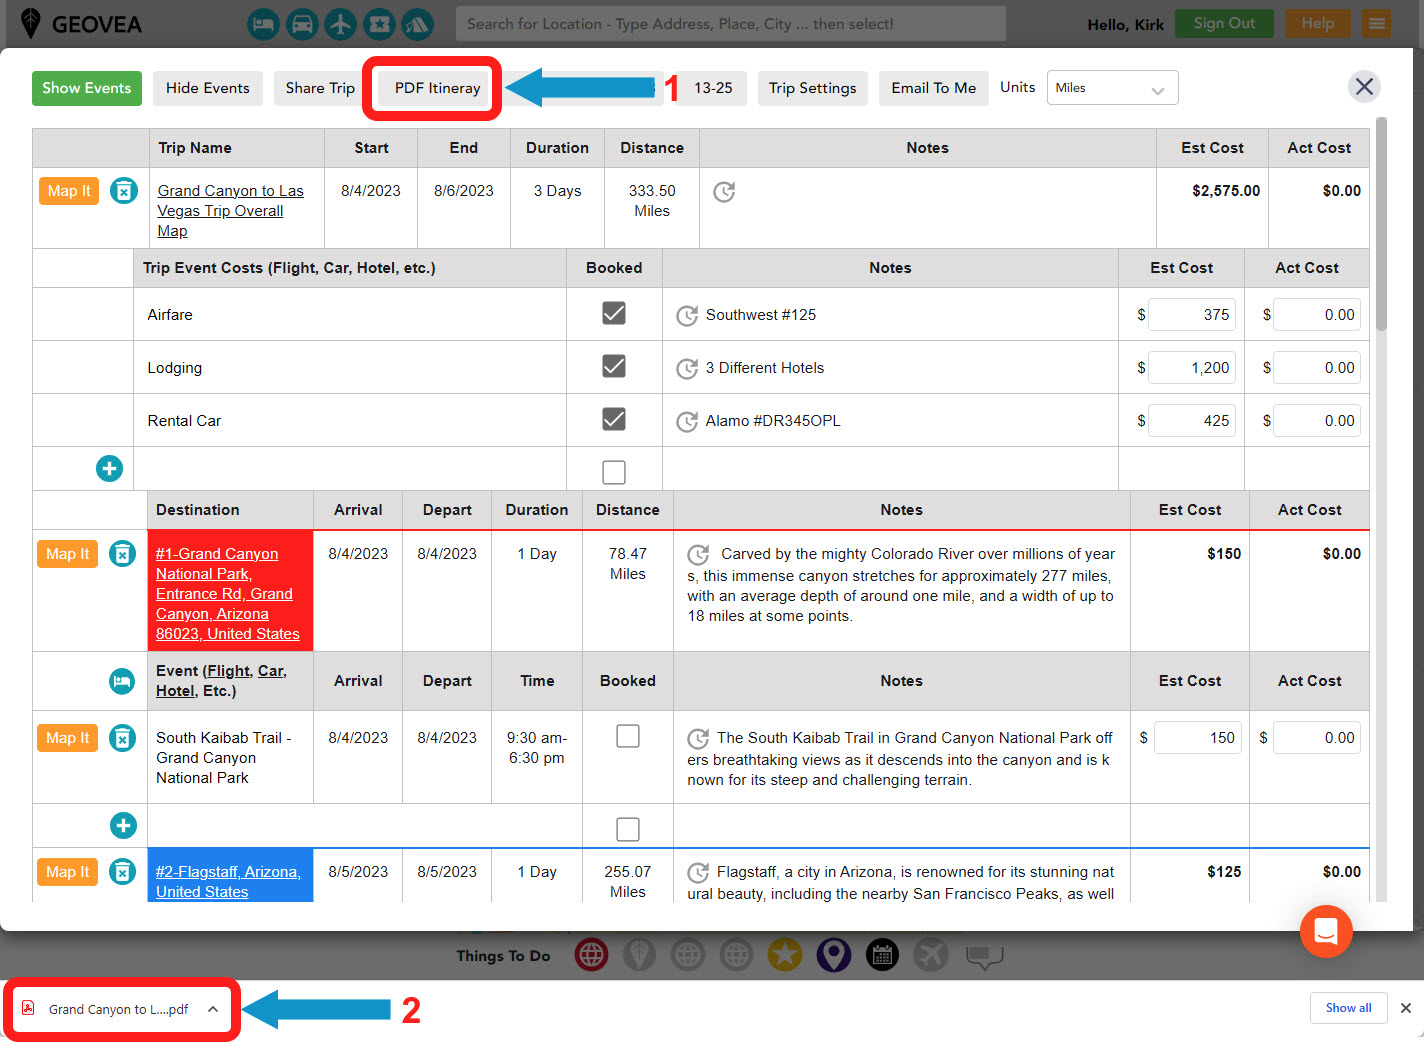The height and width of the screenshot is (1042, 1424).
Task: Uncheck the Airfare booked checkbox
Action: click(613, 312)
